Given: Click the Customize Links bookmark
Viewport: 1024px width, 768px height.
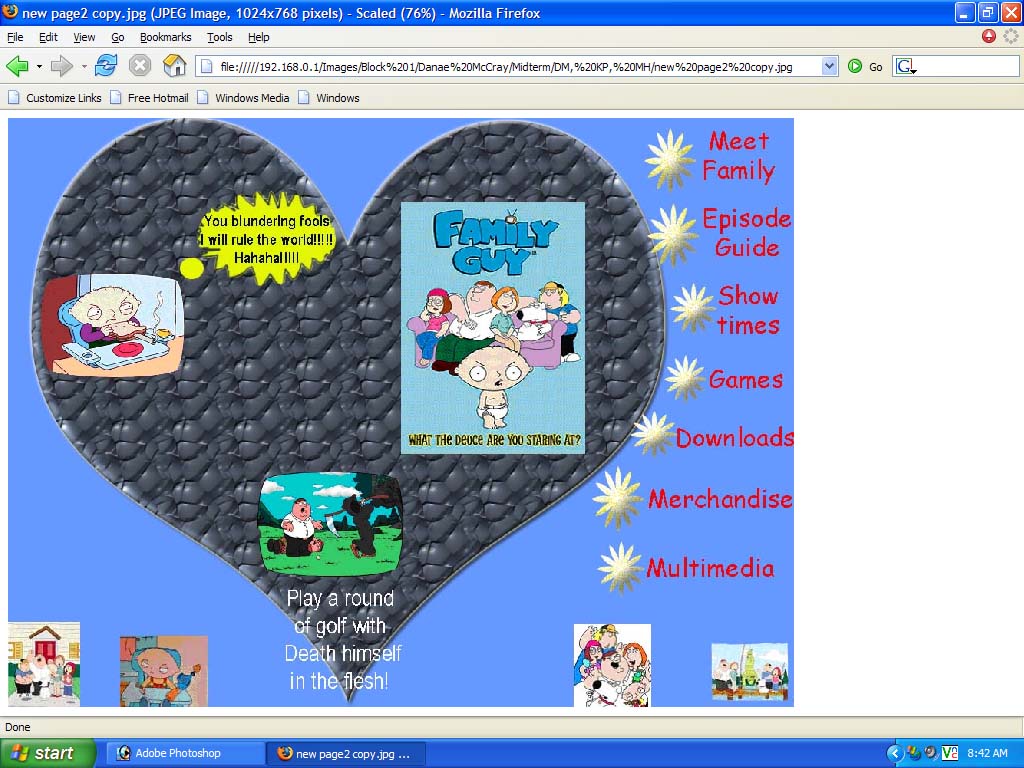Looking at the screenshot, I should pyautogui.click(x=63, y=98).
